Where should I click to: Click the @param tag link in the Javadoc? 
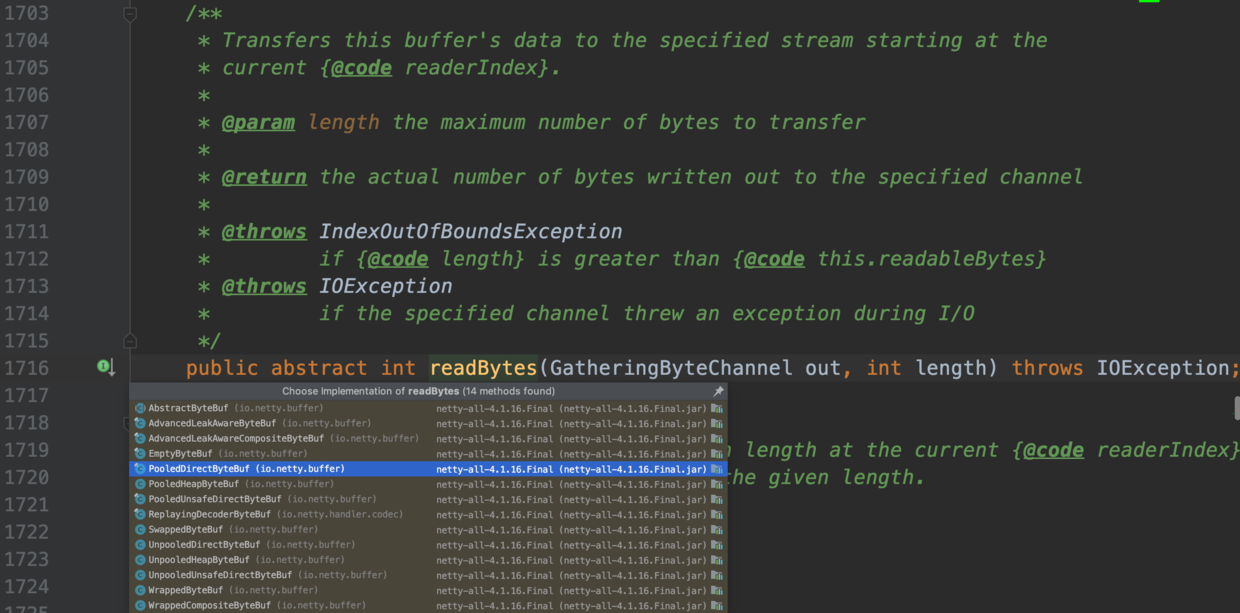point(258,121)
